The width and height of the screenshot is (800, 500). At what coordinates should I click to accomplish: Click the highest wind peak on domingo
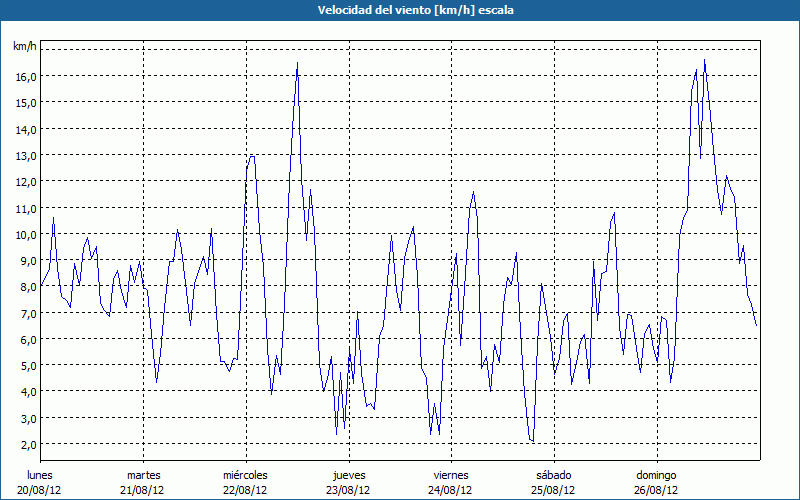click(704, 60)
